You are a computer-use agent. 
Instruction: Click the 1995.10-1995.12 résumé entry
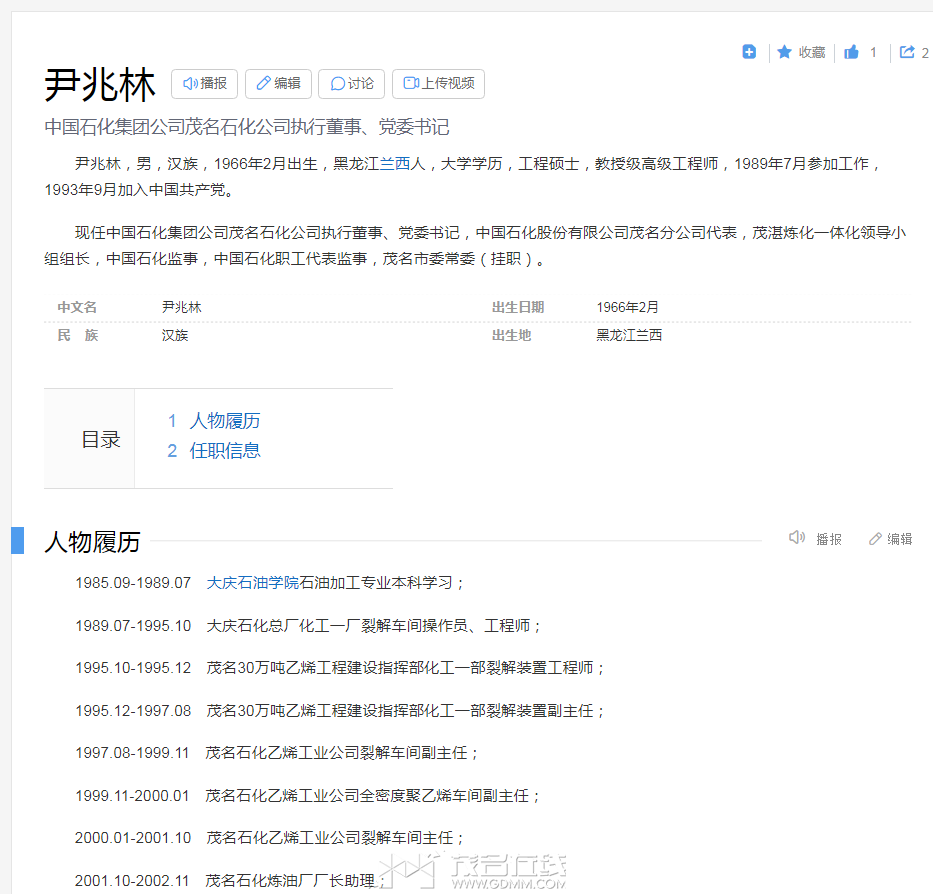coord(340,668)
